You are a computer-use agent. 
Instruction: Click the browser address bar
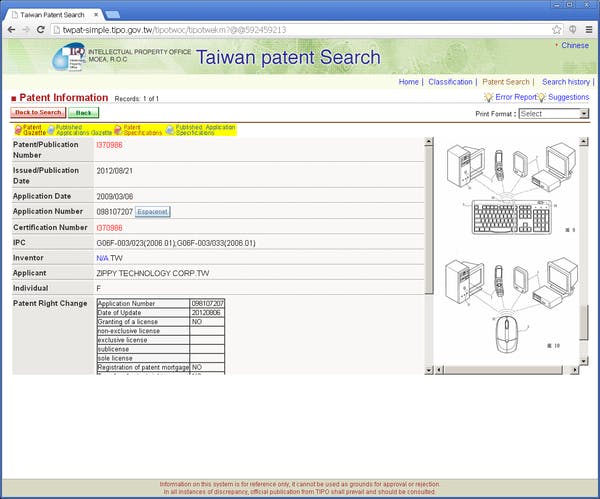[300, 30]
